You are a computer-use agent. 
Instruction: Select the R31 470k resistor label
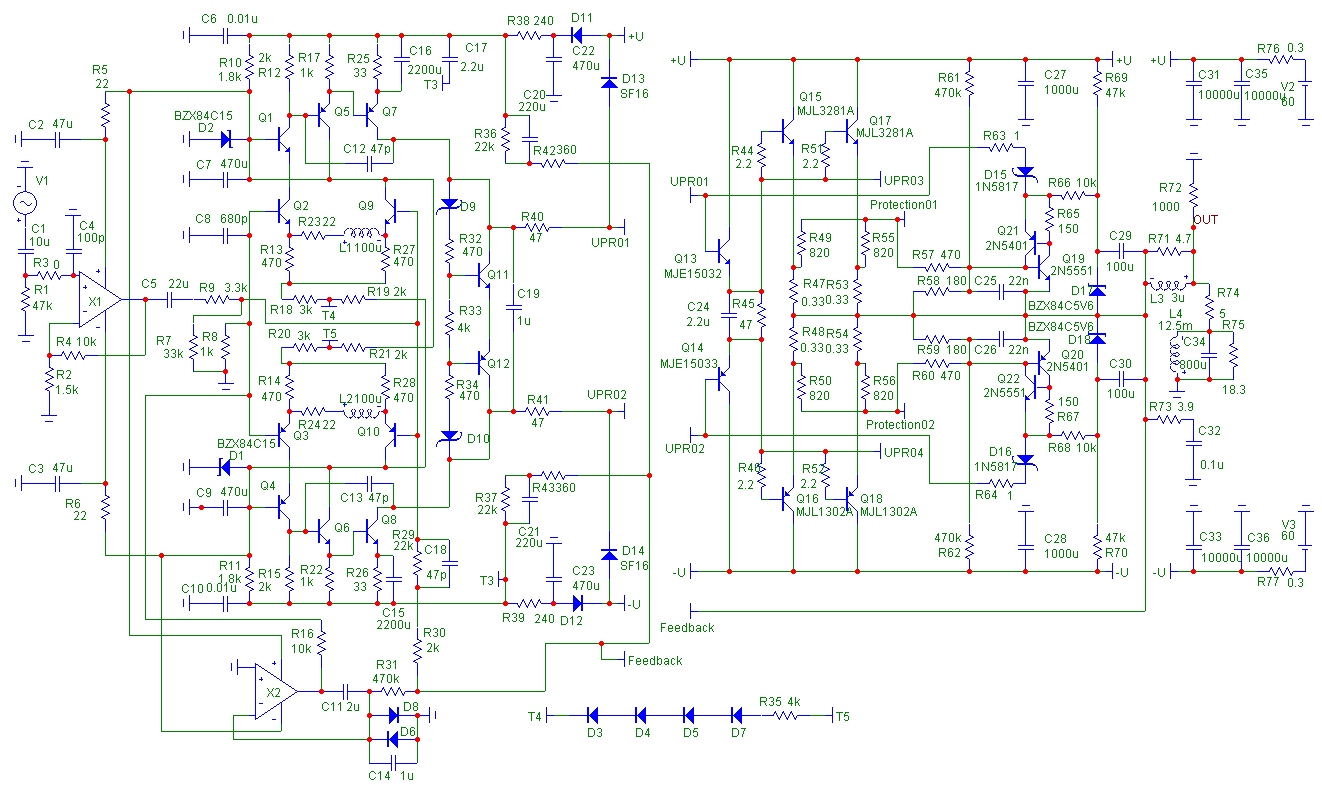pos(387,671)
